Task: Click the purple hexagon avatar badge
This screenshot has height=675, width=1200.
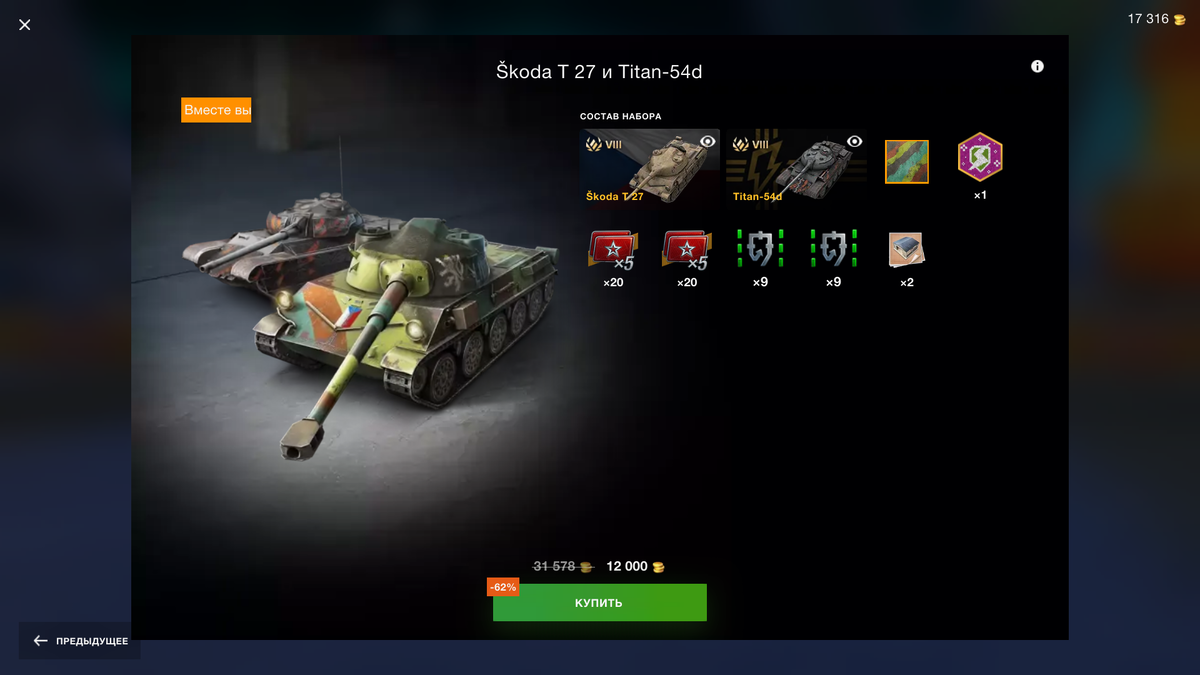Action: tap(980, 156)
